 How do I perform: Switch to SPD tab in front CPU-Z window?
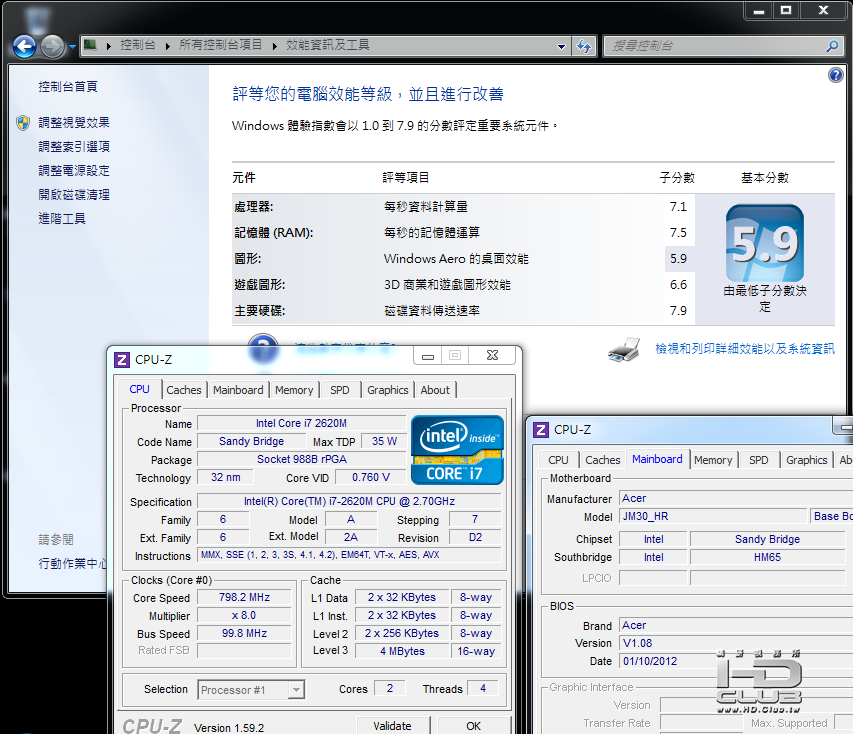click(340, 390)
